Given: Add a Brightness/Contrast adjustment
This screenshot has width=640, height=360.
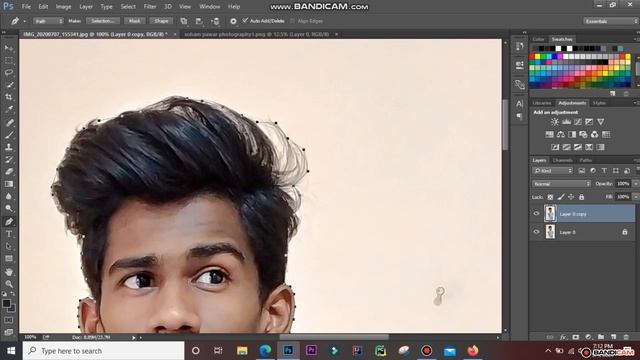Looking at the screenshot, I should (x=555, y=122).
